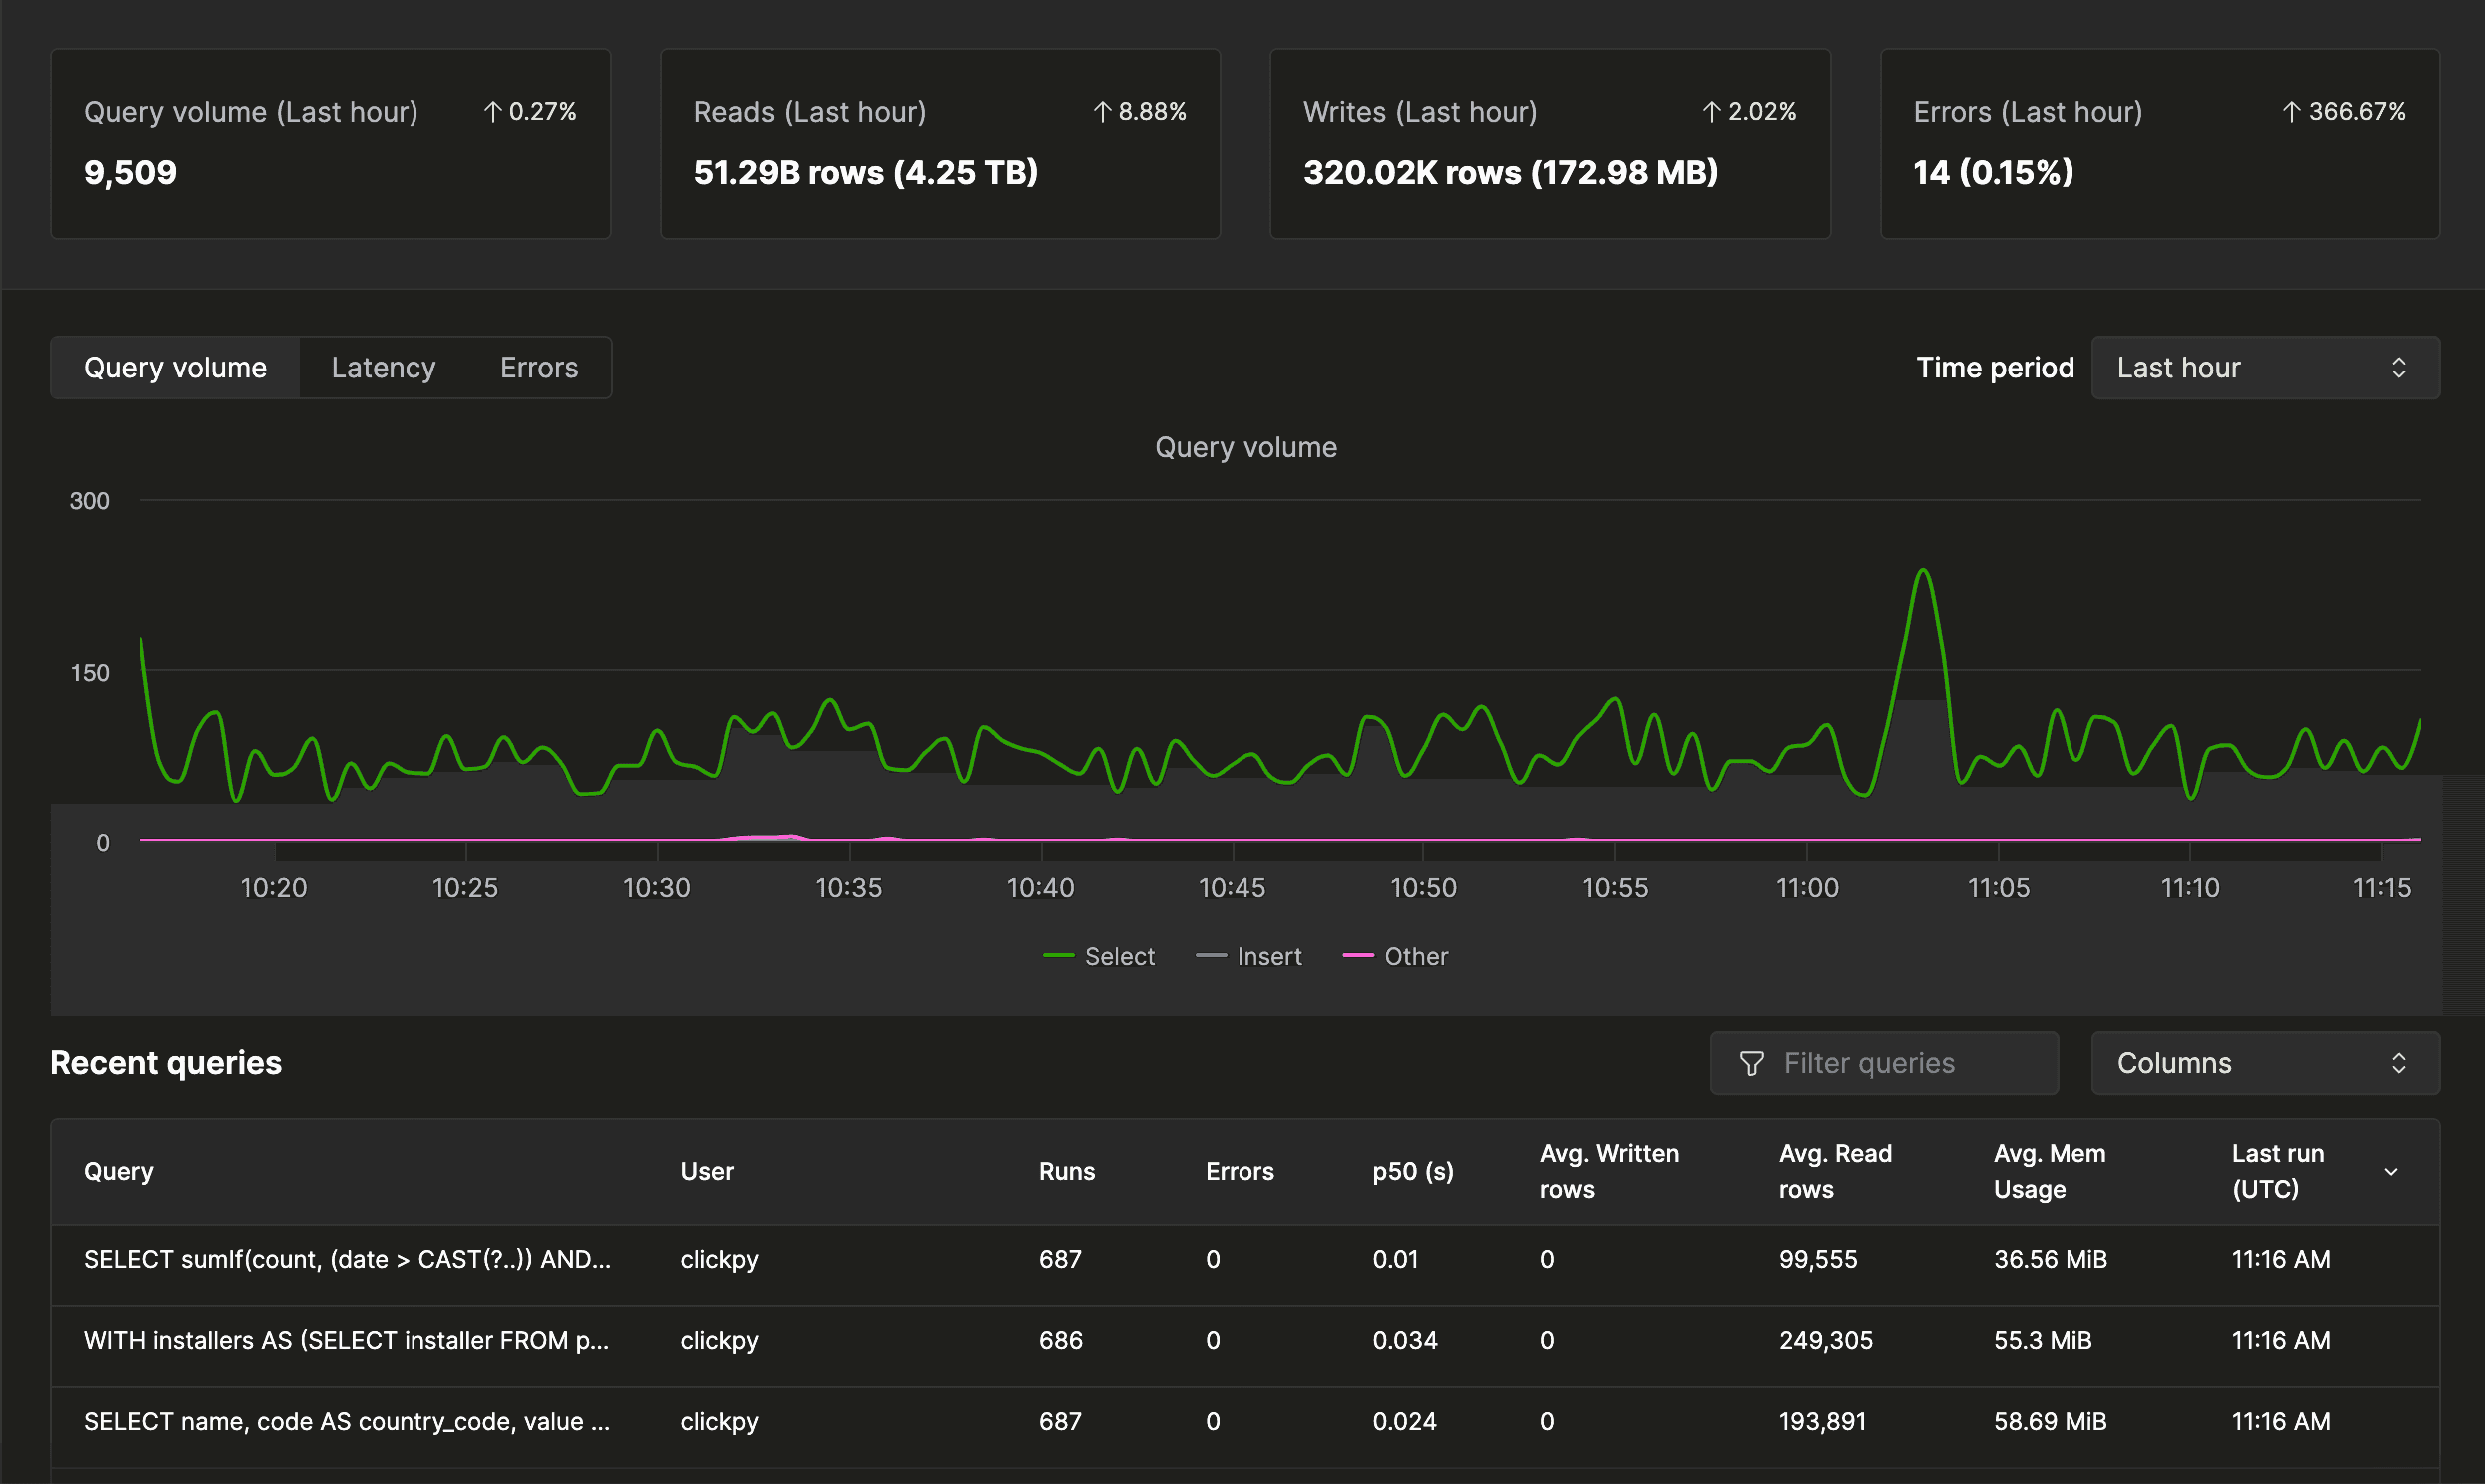Click the Columns selector chevron icon
The height and width of the screenshot is (1484, 2485).
pos(2398,1063)
